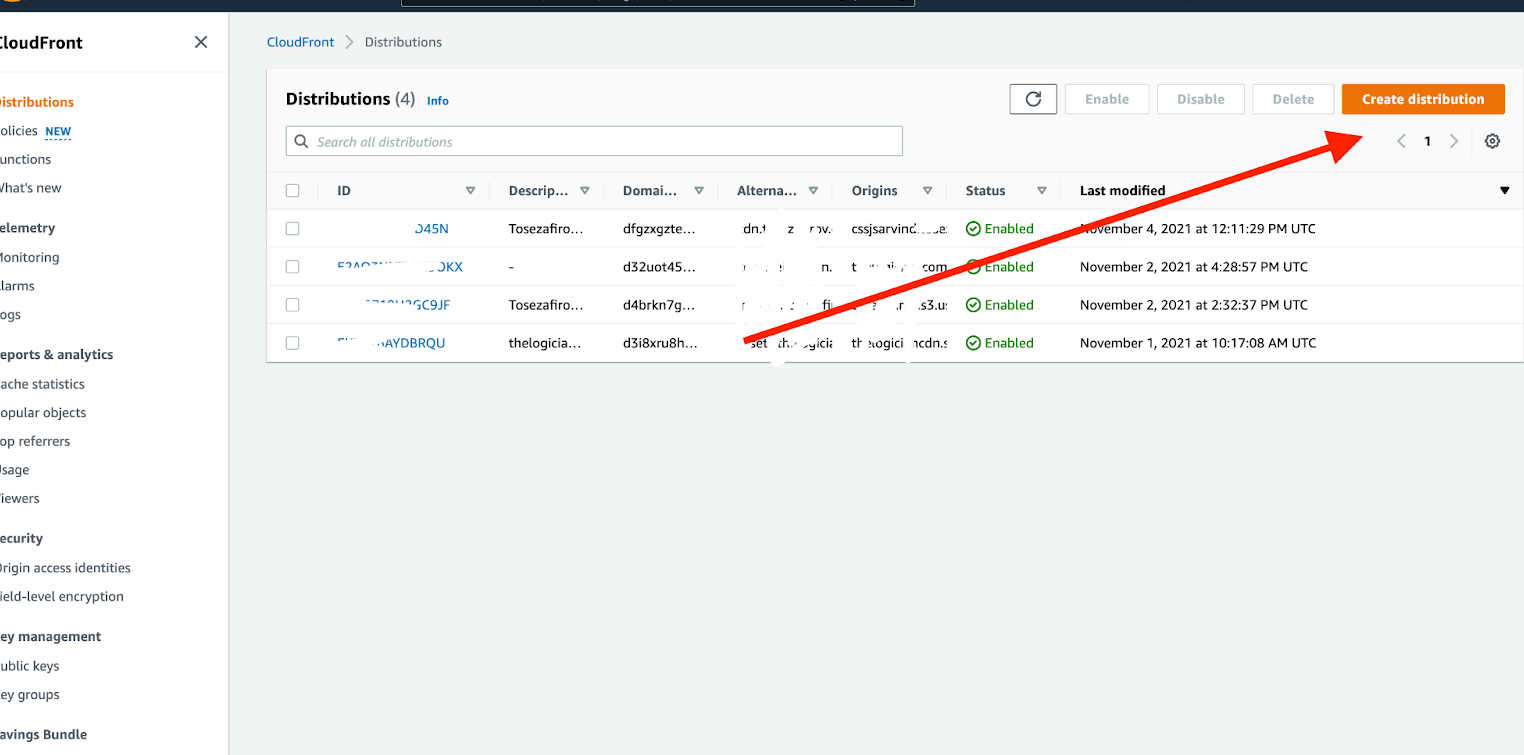This screenshot has height=755, width=1524.
Task: Sort by Domain name column arrow
Action: pos(699,190)
